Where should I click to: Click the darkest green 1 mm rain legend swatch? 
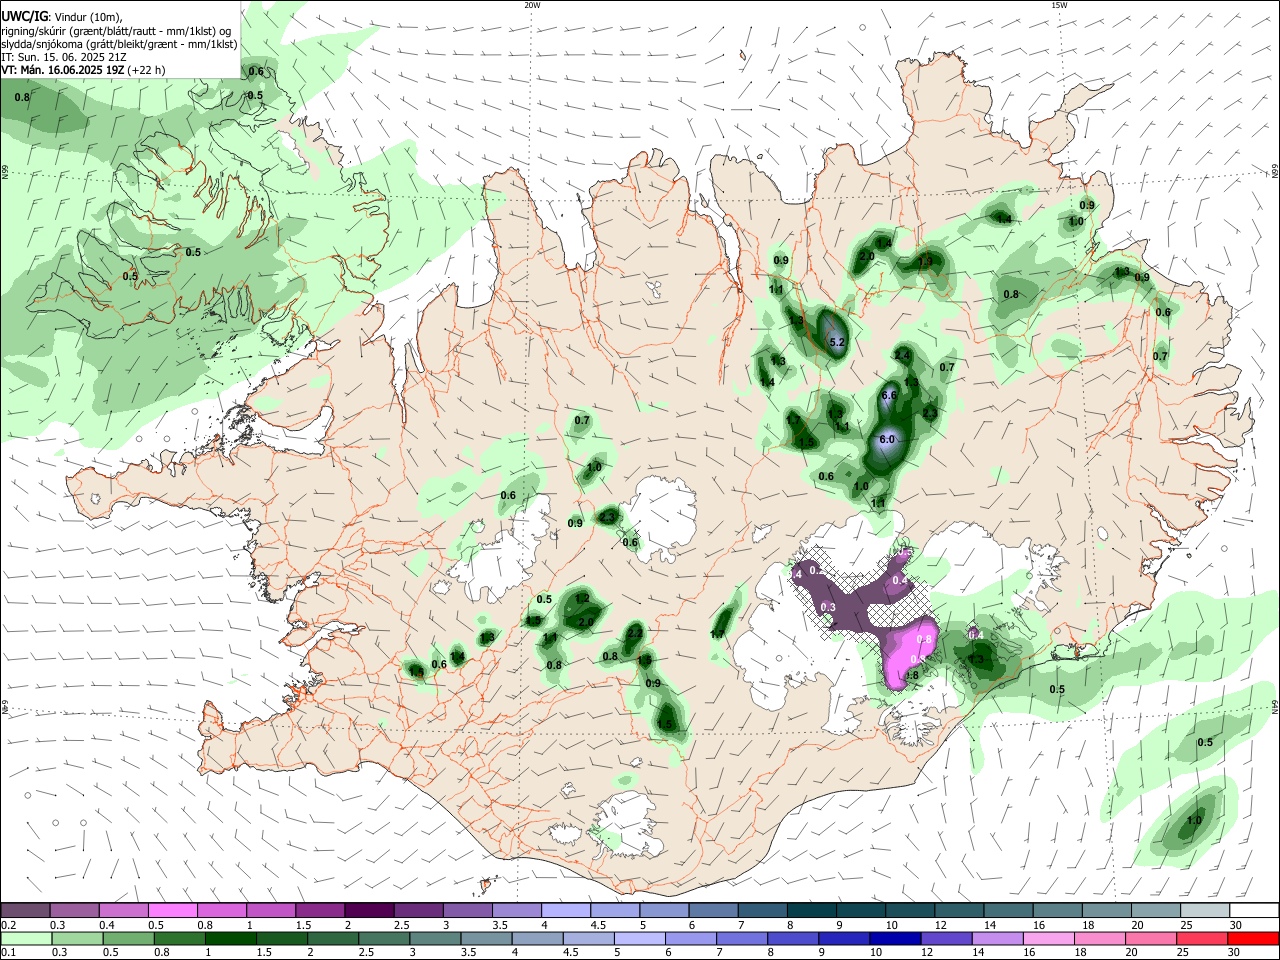point(231,938)
